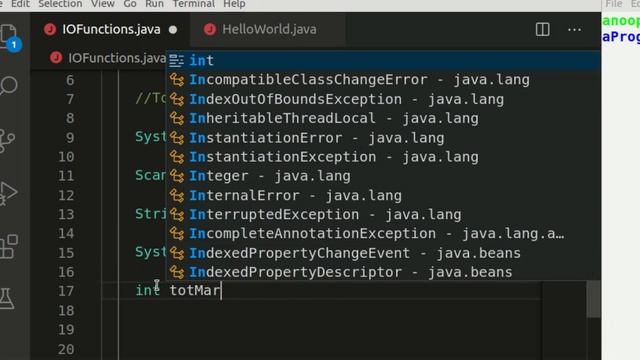Click line number 20 in gutter
This screenshot has width=640, height=360.
(x=66, y=349)
